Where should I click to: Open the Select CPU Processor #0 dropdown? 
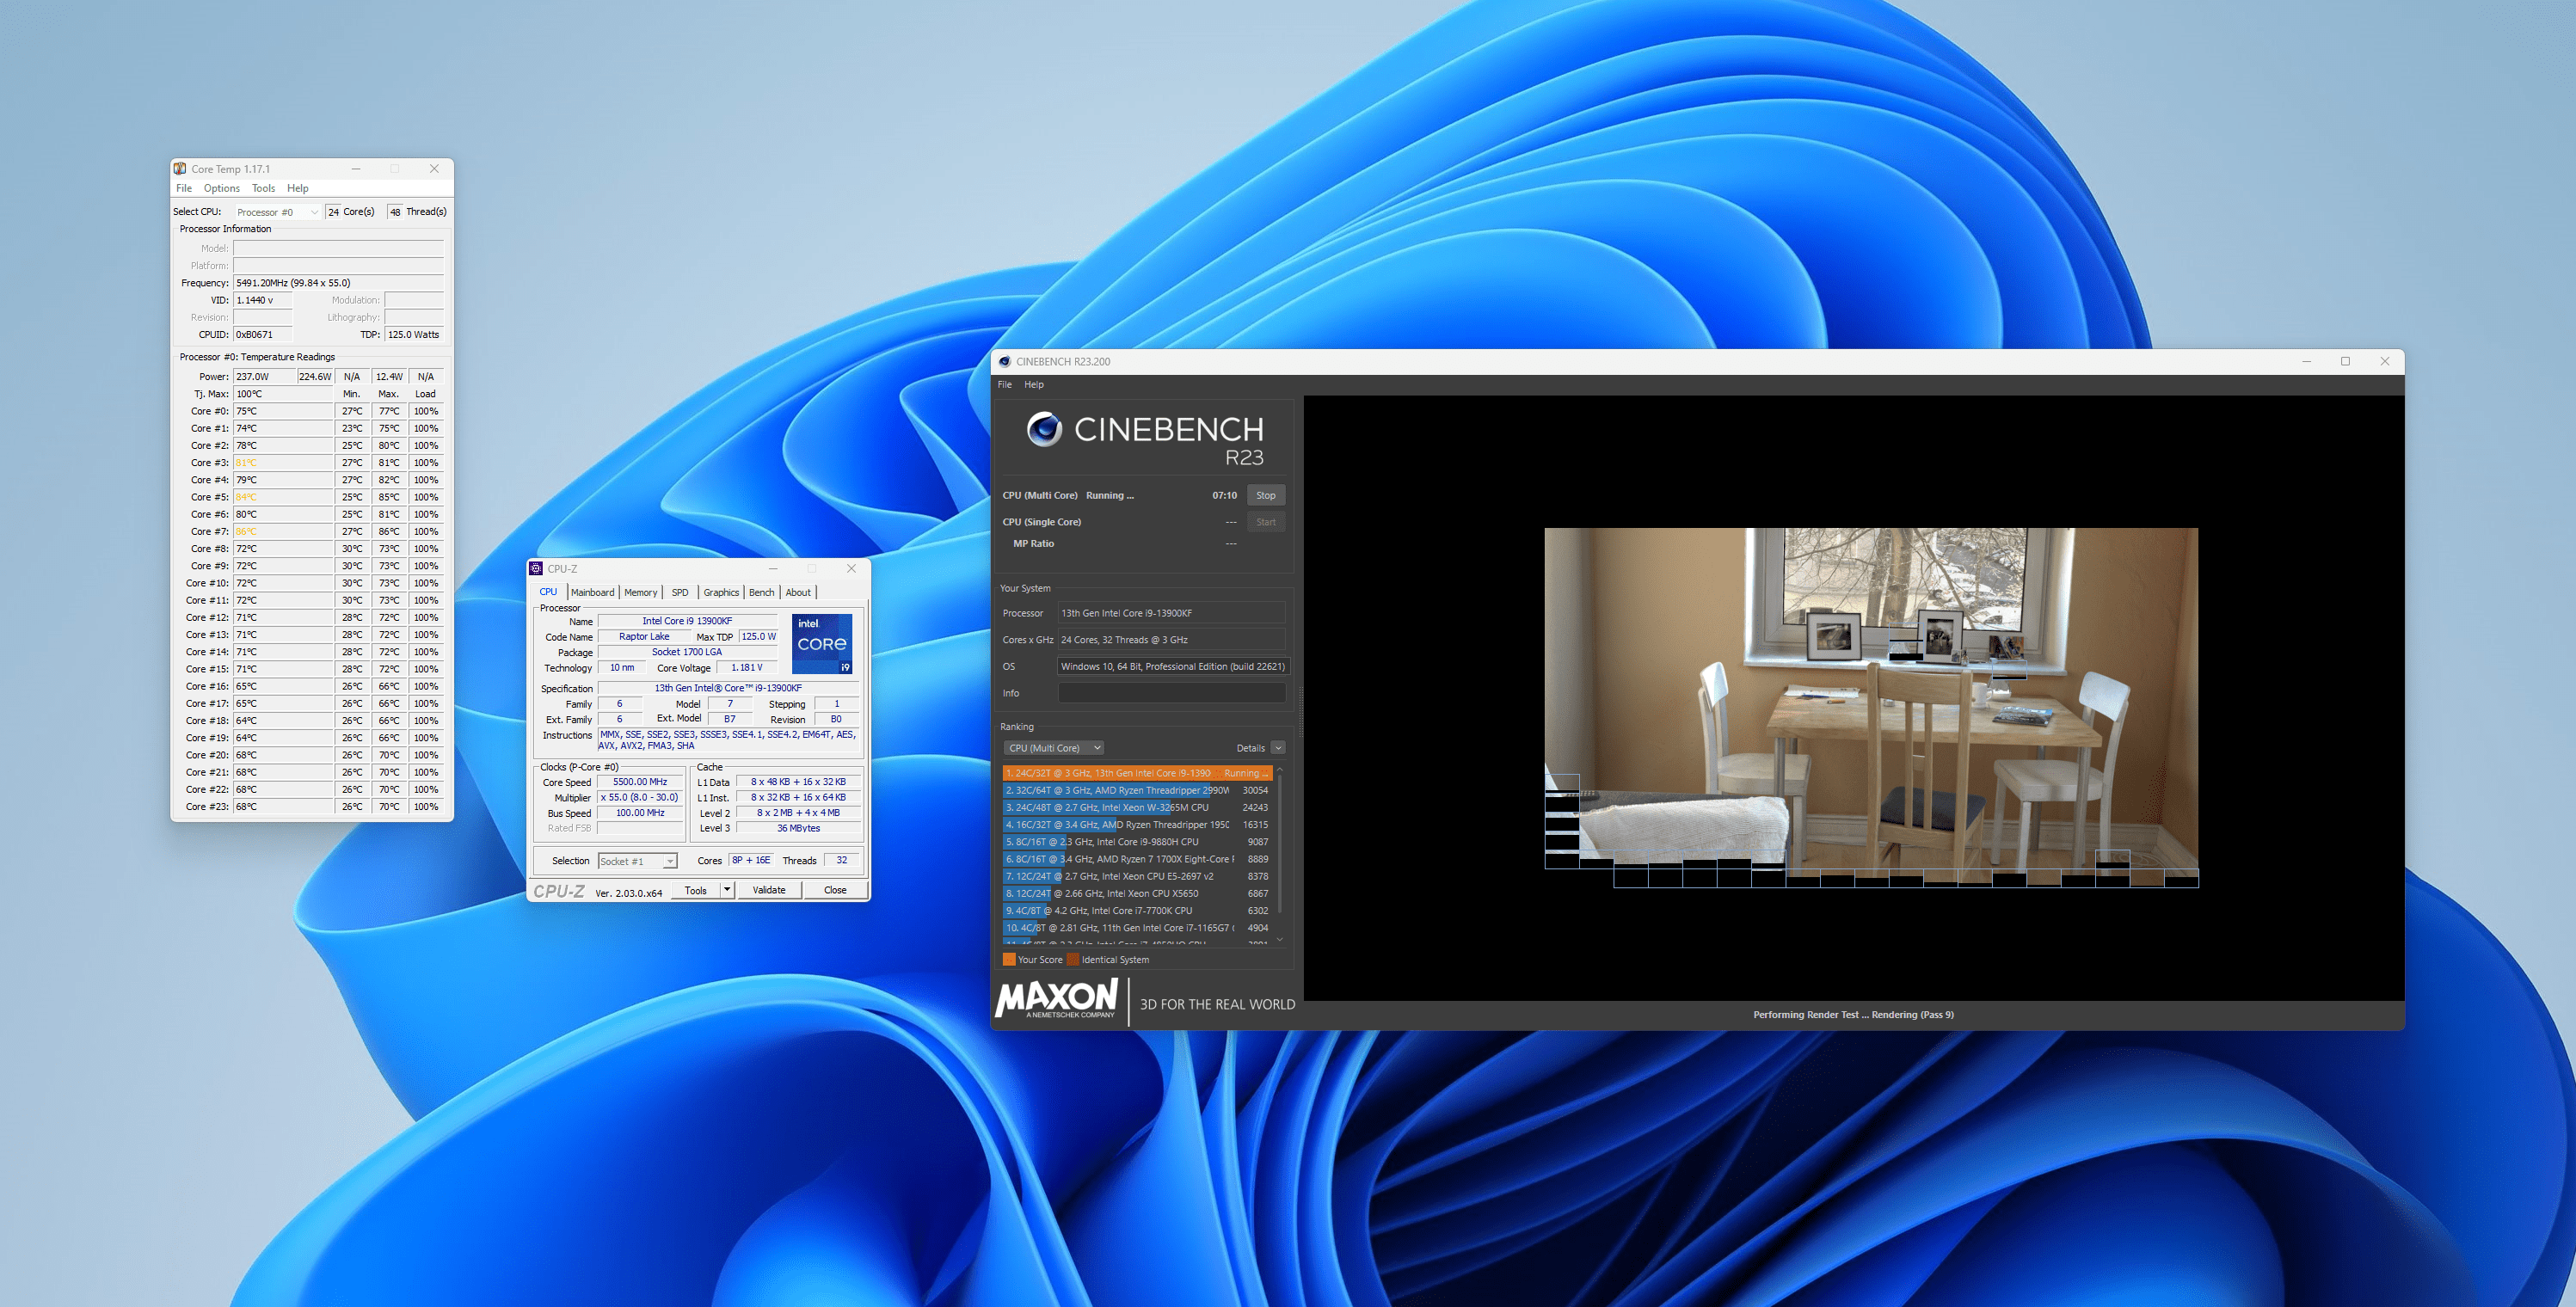click(277, 212)
